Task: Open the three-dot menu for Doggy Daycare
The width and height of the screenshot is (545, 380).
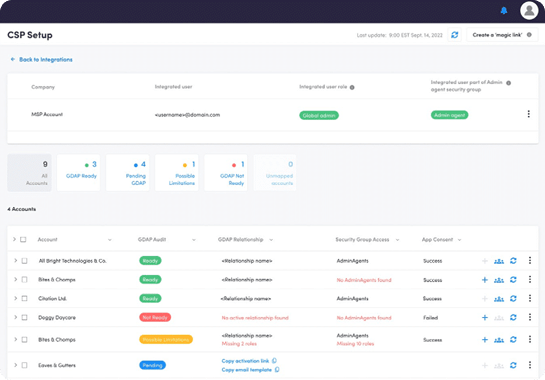Action: pyautogui.click(x=530, y=317)
